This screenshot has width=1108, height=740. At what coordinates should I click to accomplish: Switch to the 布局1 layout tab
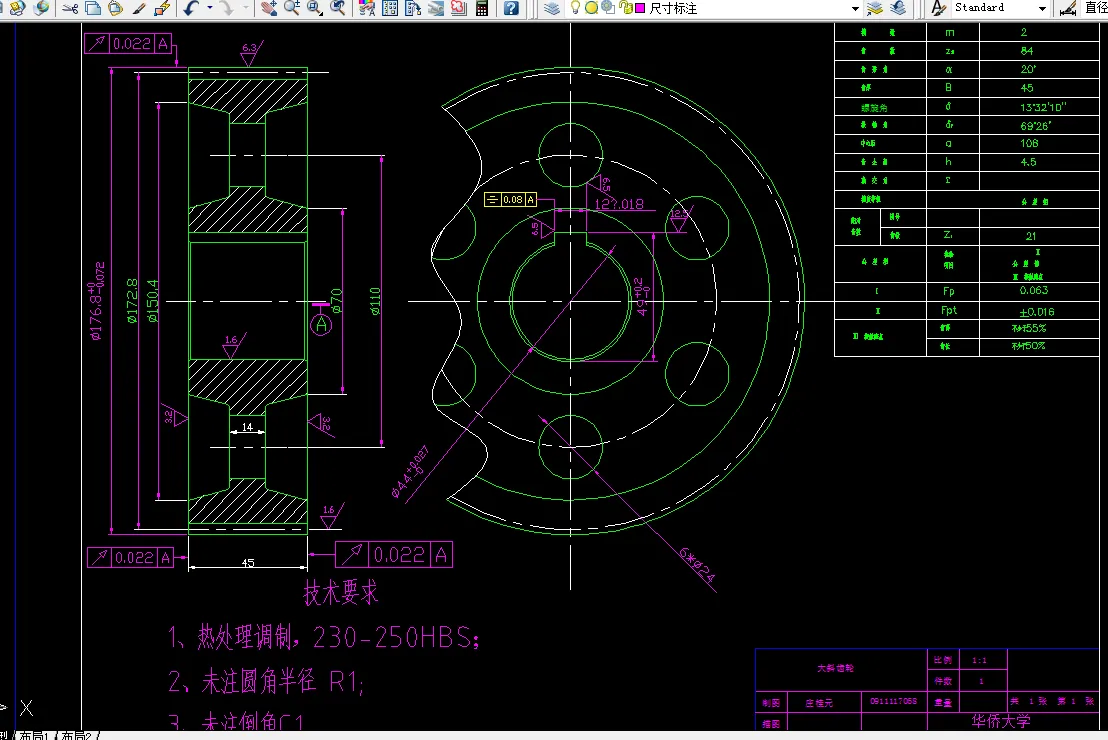(34, 736)
